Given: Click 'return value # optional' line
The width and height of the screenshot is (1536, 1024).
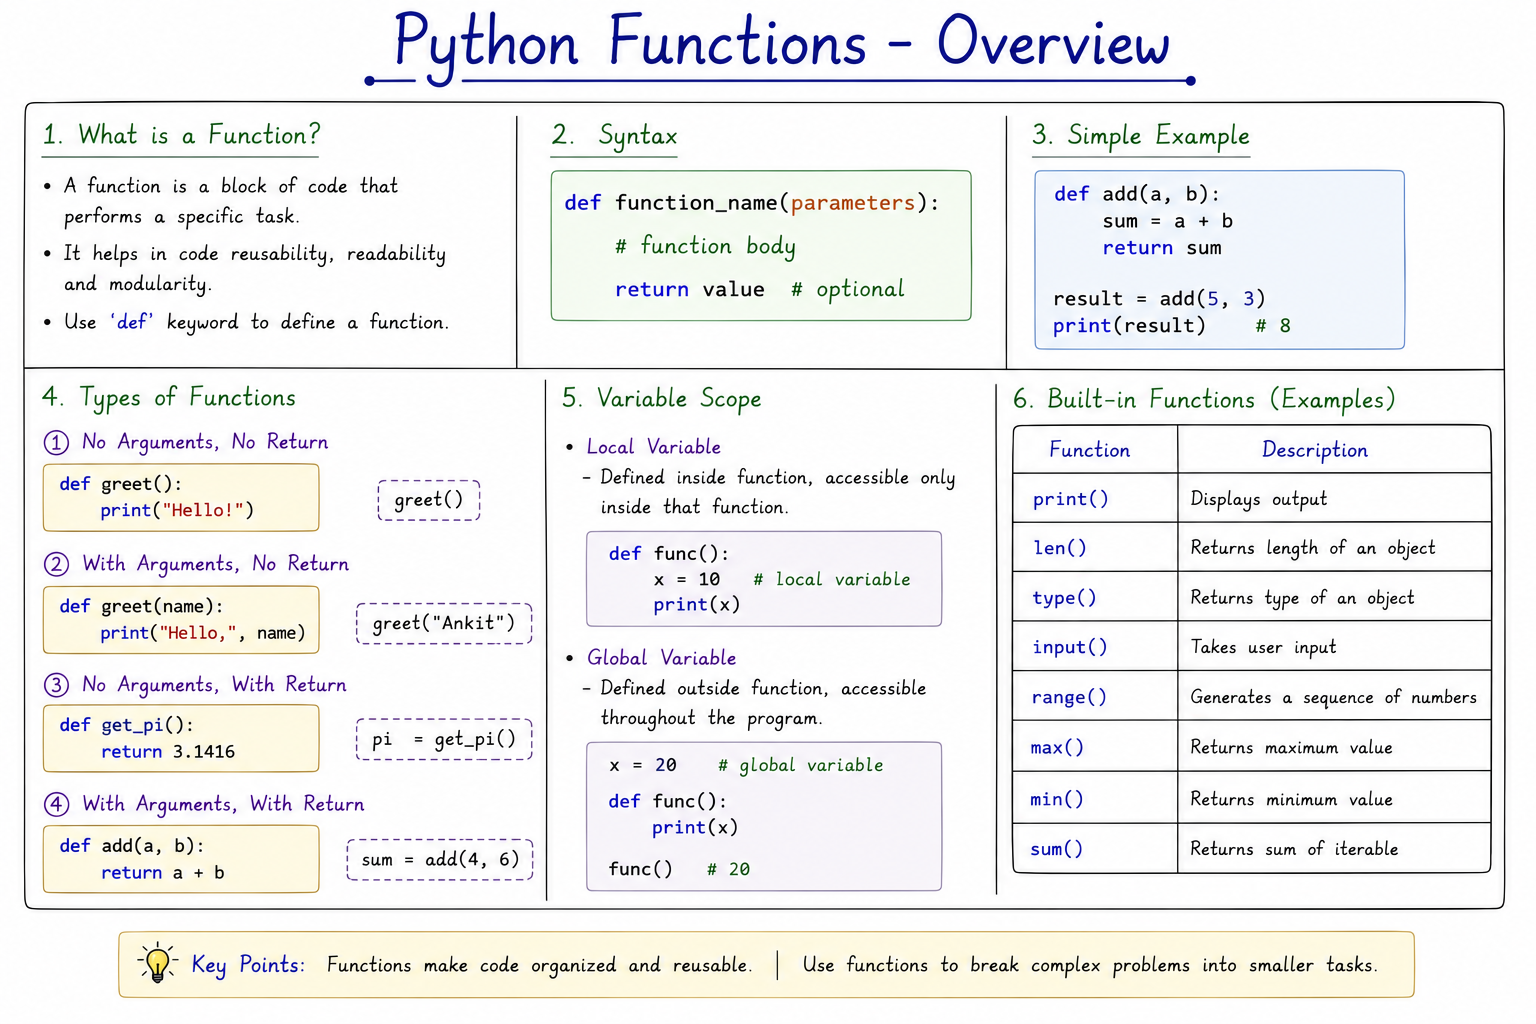Looking at the screenshot, I should pos(759,289).
